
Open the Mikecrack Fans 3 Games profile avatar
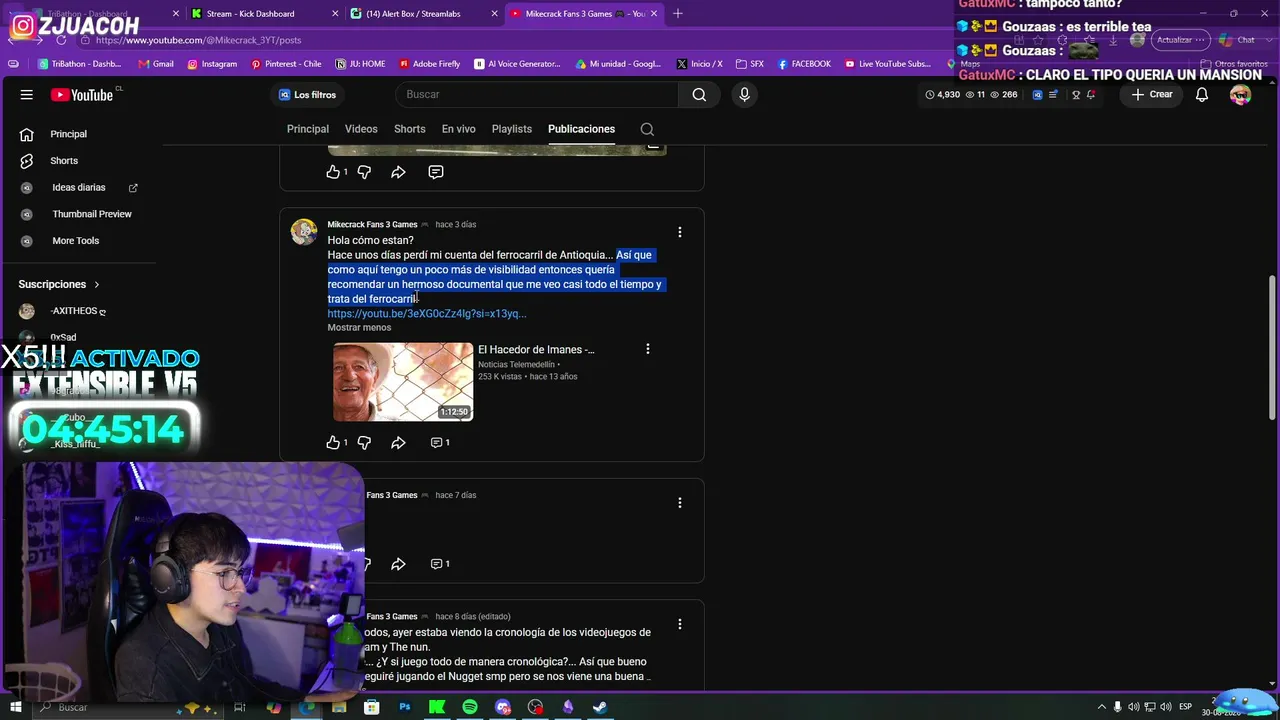pyautogui.click(x=304, y=232)
